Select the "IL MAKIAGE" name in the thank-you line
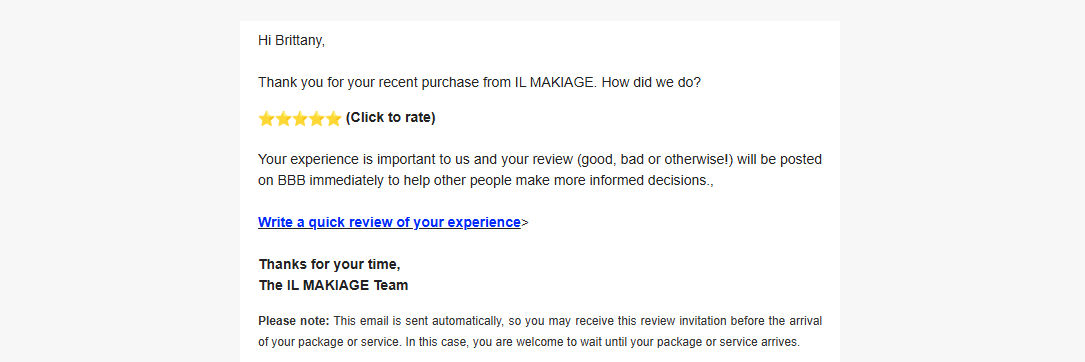The image size is (1085, 362). (554, 82)
